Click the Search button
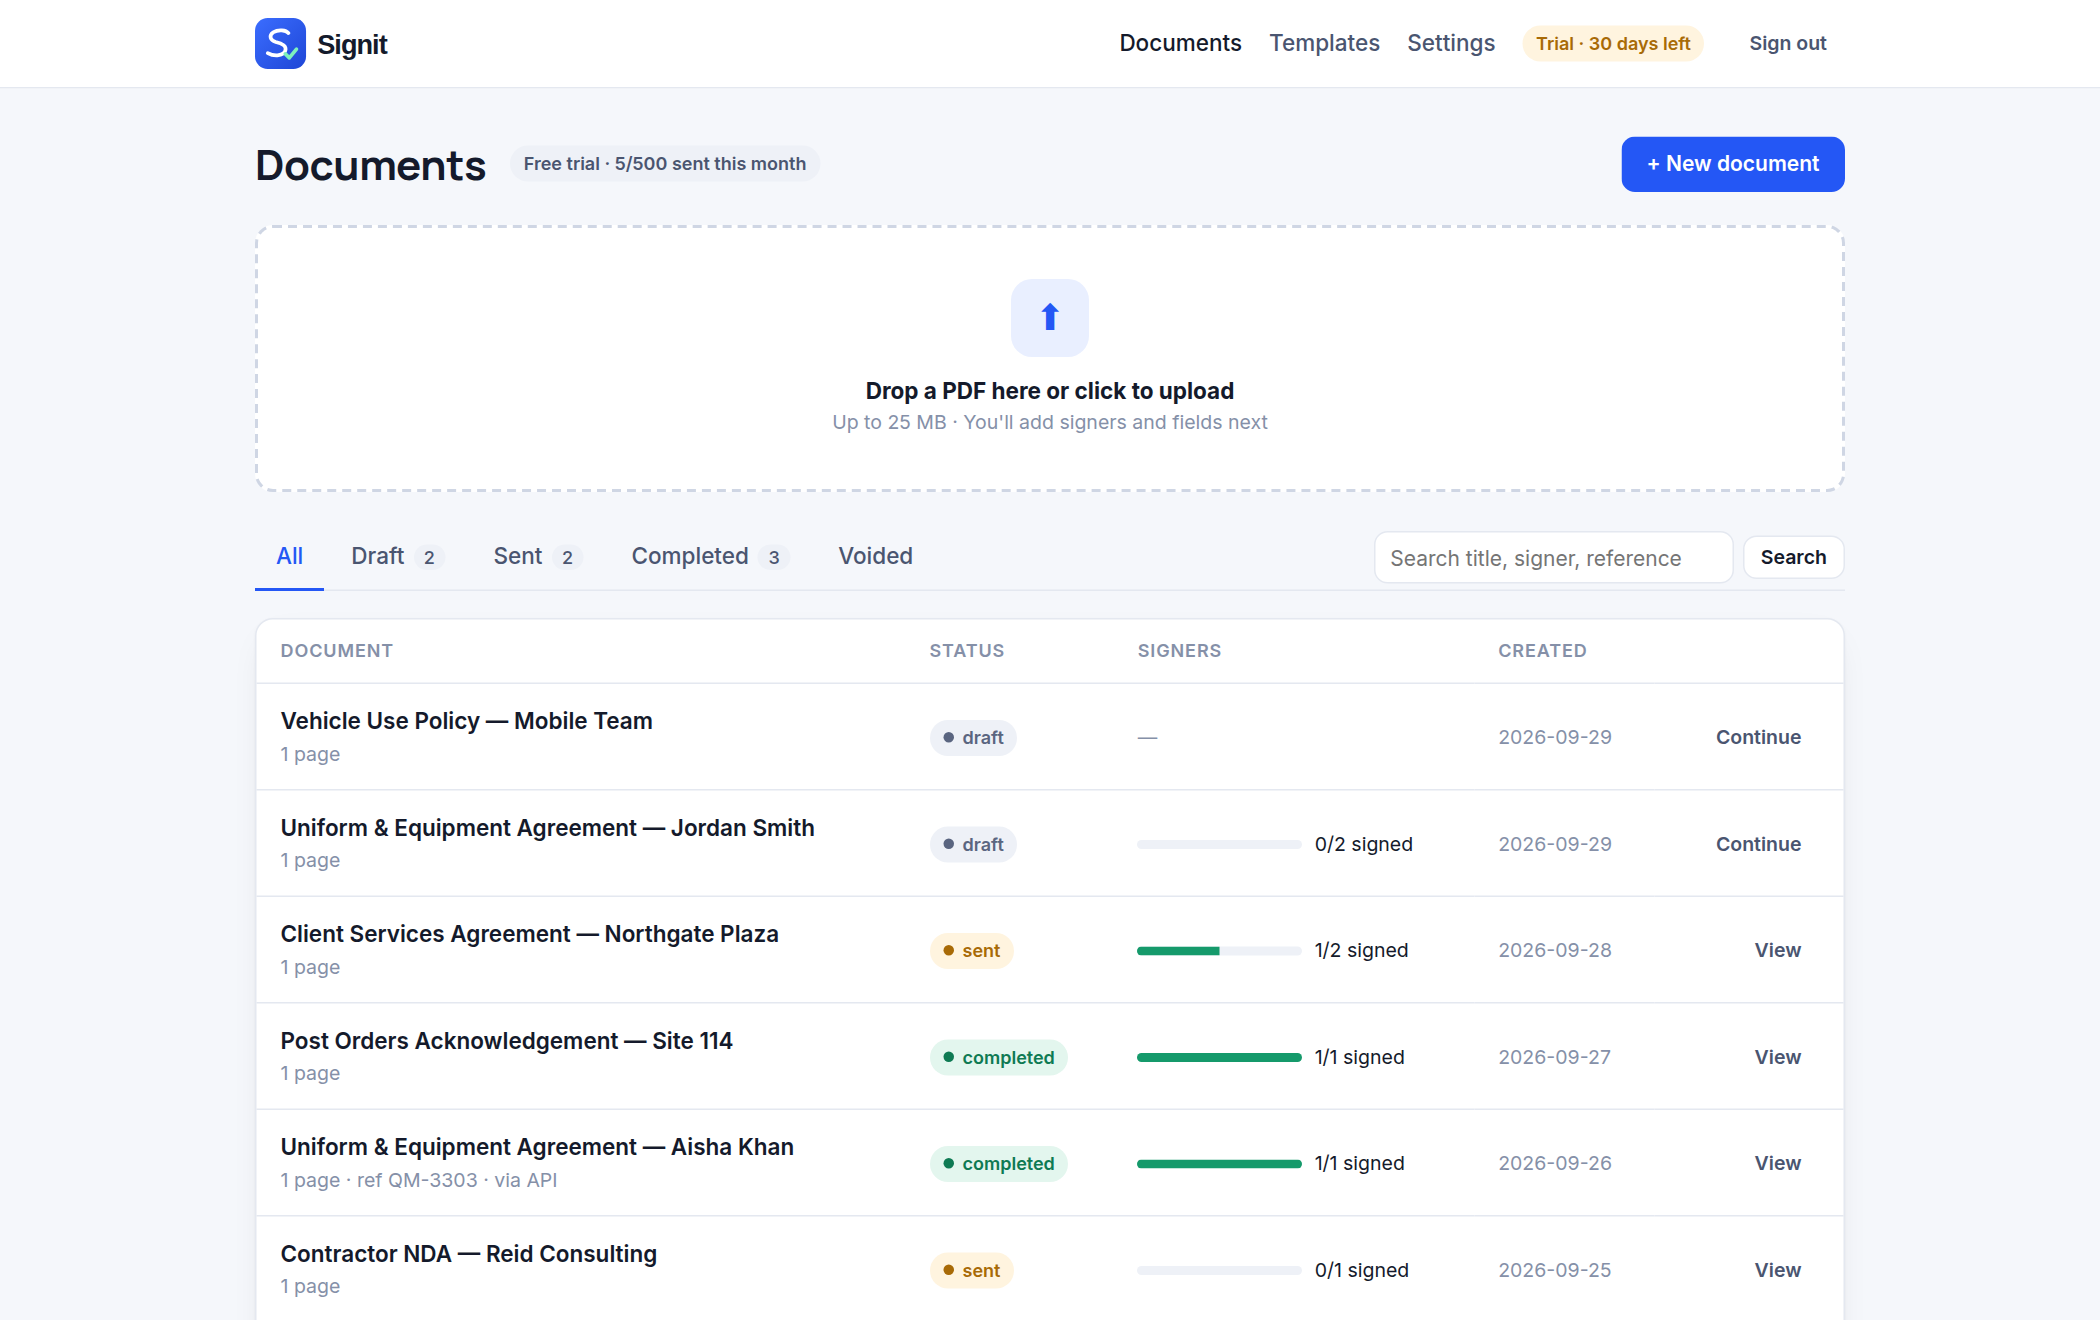The image size is (2100, 1320). [1793, 557]
